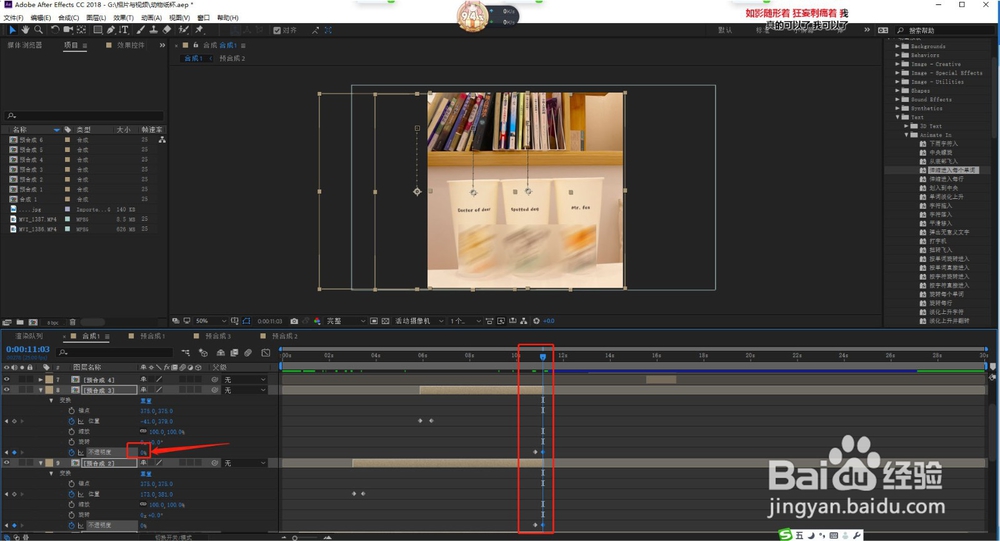This screenshot has height=541, width=1000.
Task: Select the Rotation tool
Action: point(55,30)
